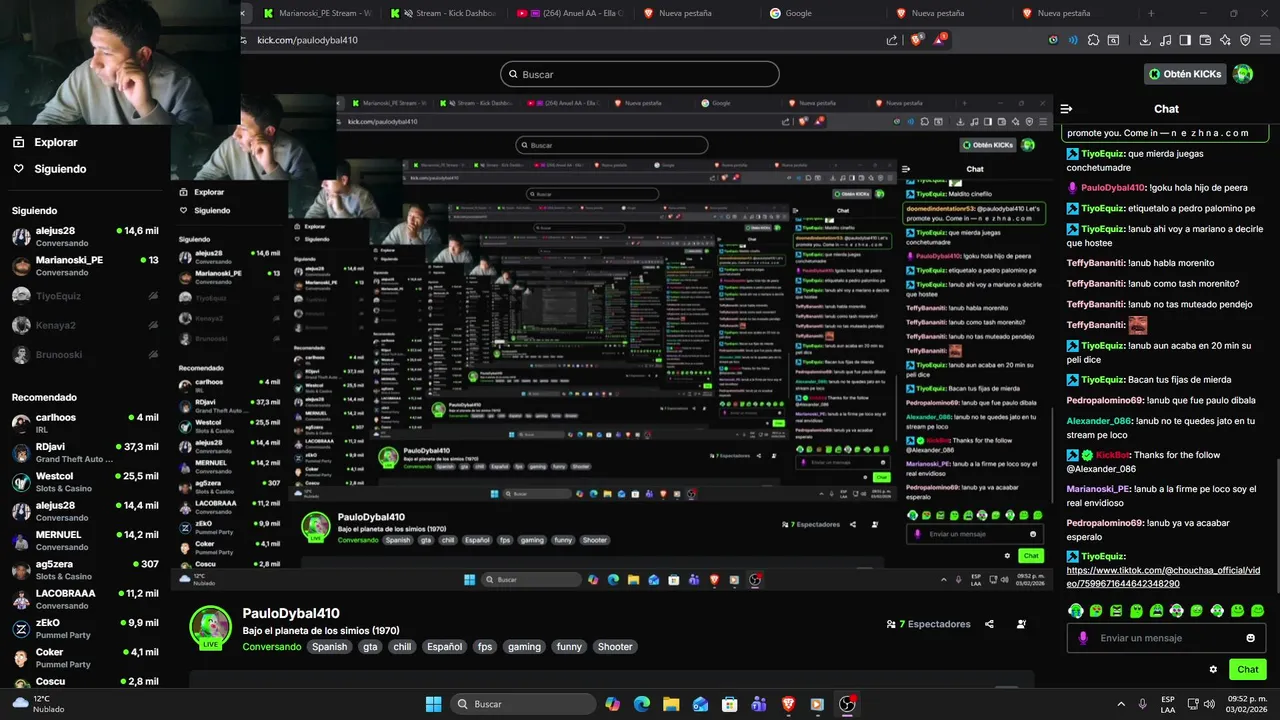
Task: Open the user avatar menu on Kick
Action: click(x=1243, y=74)
